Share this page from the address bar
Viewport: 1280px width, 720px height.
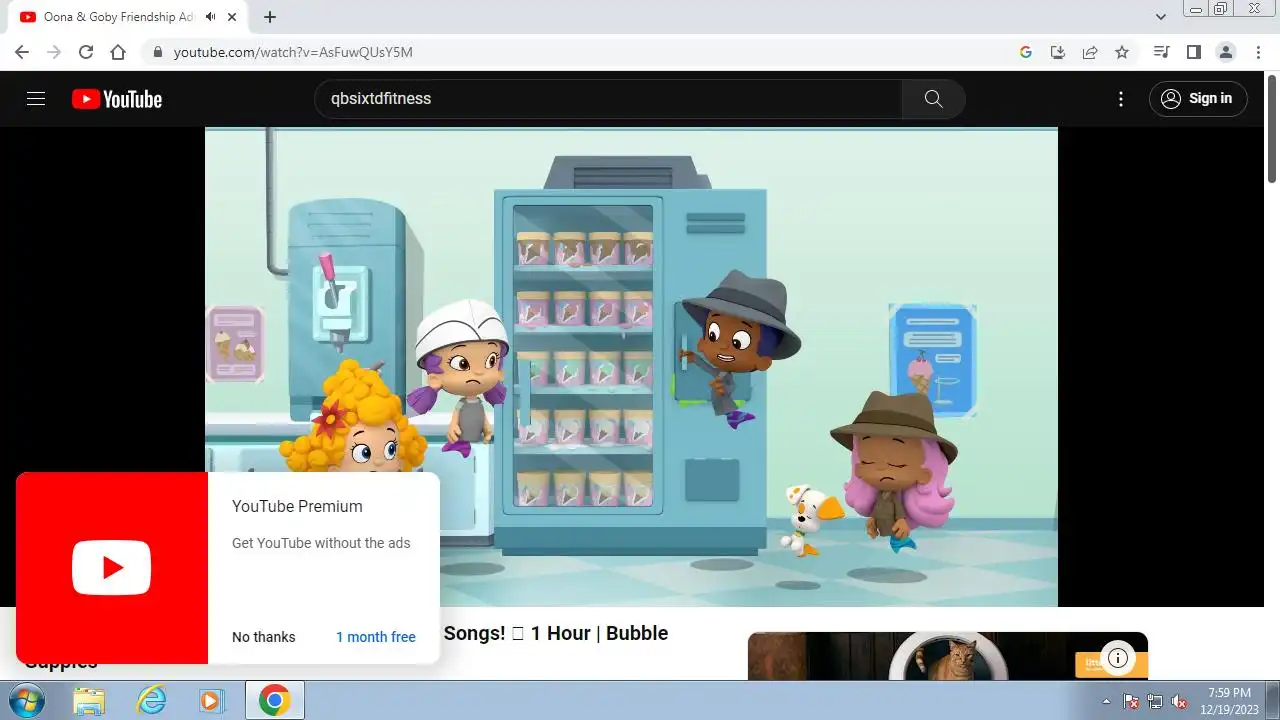(x=1090, y=52)
